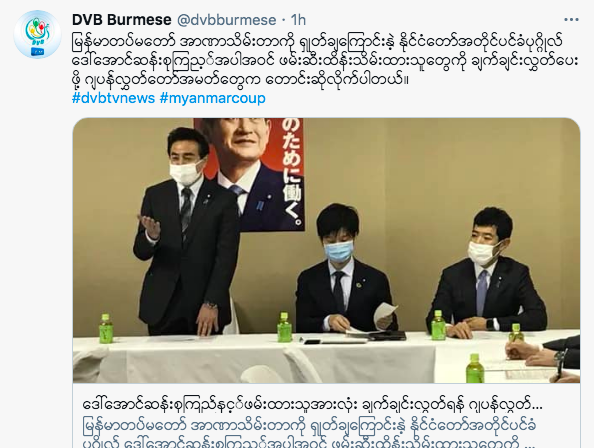Open the DVB Burmese profile avatar
The height and width of the screenshot is (448, 594).
click(x=37, y=34)
